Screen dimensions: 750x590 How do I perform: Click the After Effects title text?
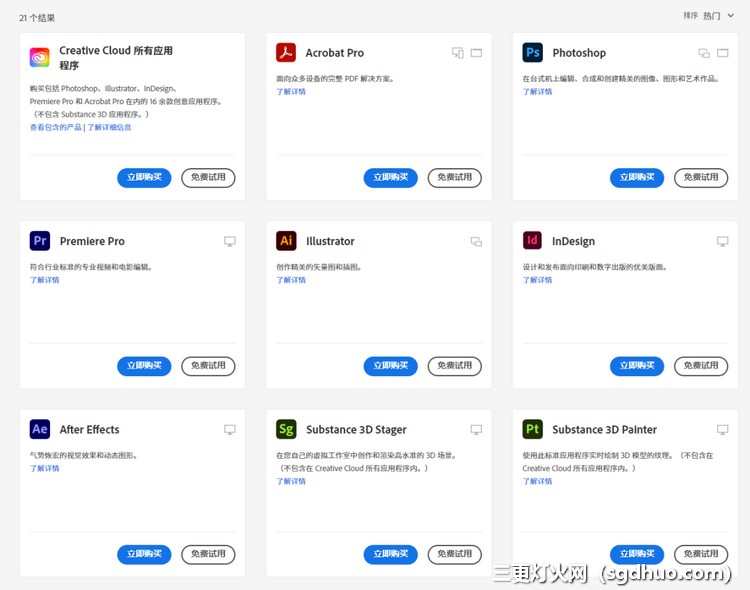89,430
